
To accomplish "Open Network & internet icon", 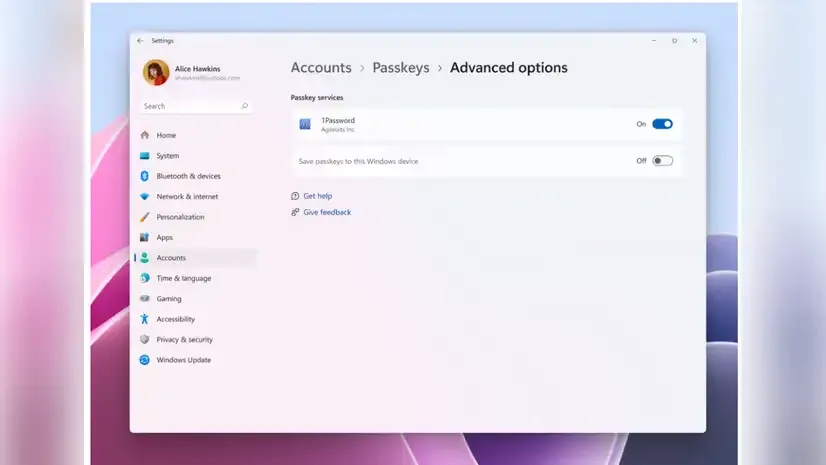I will click(x=145, y=197).
